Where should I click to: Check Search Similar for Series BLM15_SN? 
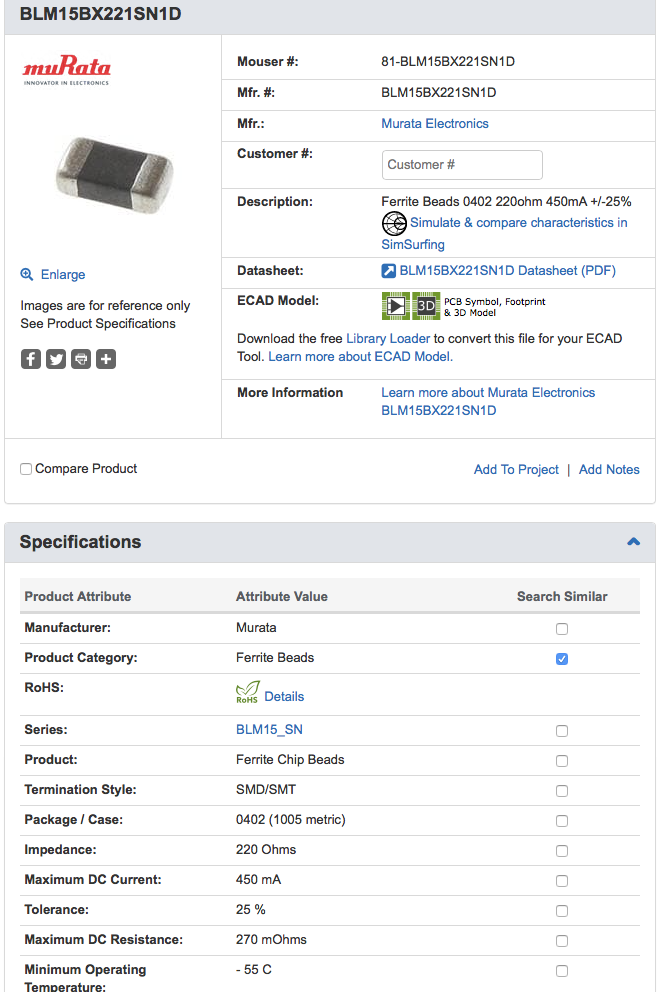coord(562,731)
